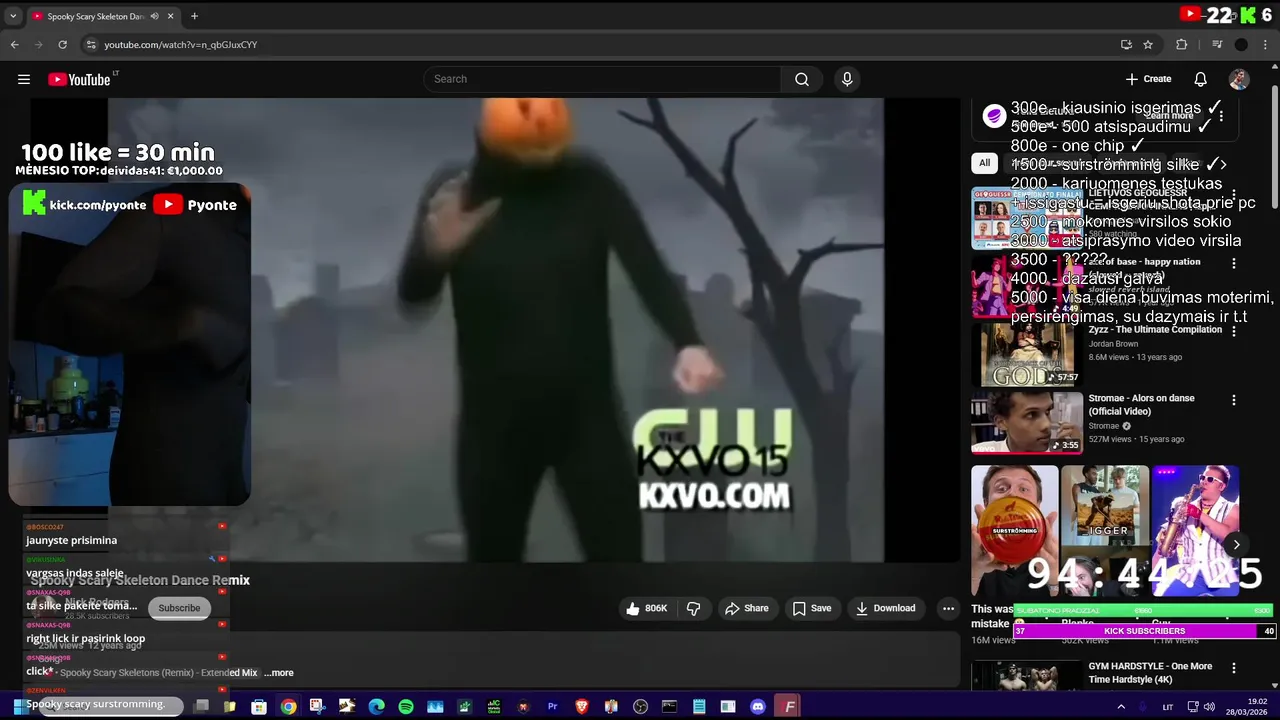Click the address bar URL
The image size is (1280, 720).
pos(181,45)
